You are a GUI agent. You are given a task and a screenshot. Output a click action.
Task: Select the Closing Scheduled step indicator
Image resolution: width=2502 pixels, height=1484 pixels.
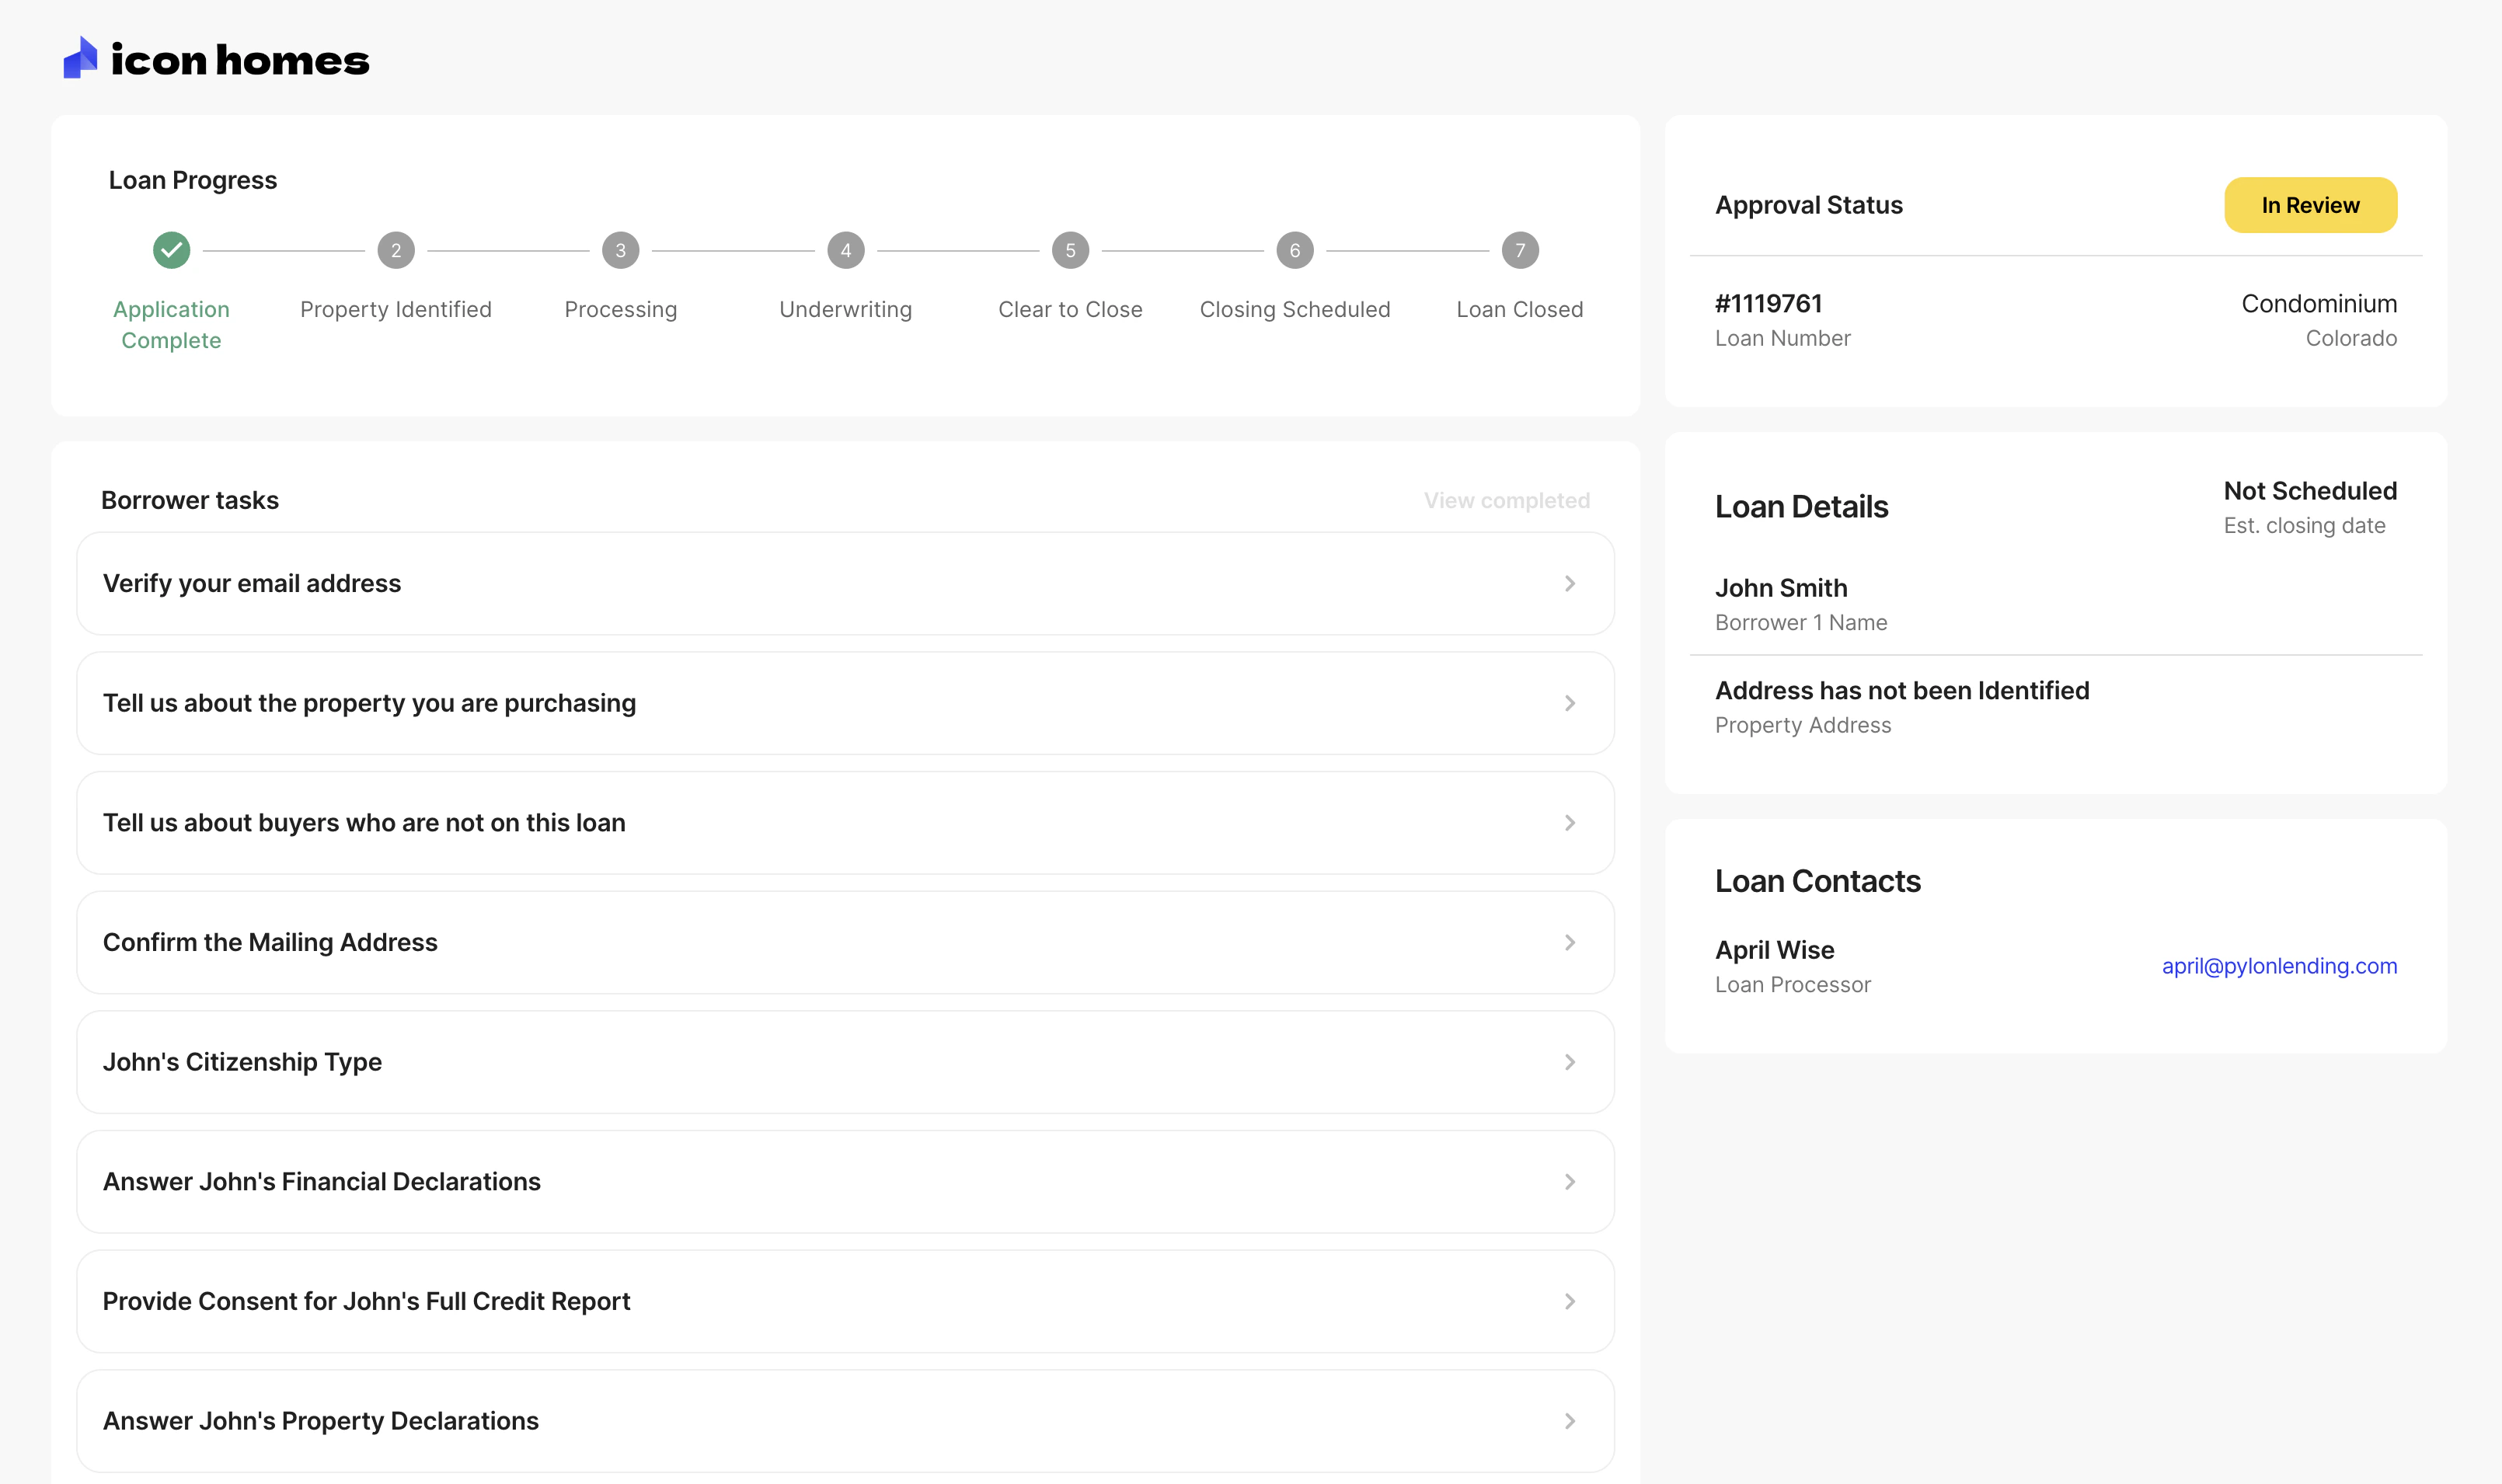tap(1294, 250)
